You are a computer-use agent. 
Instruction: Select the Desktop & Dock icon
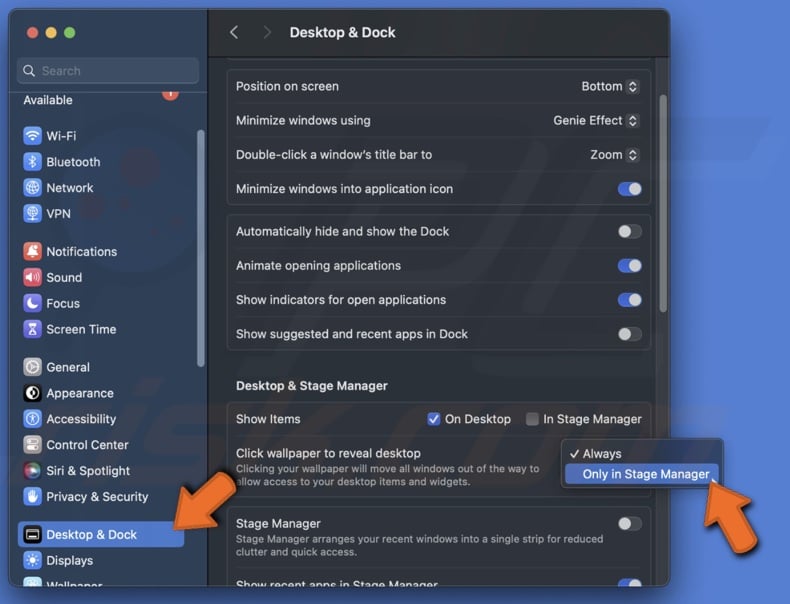coord(32,534)
